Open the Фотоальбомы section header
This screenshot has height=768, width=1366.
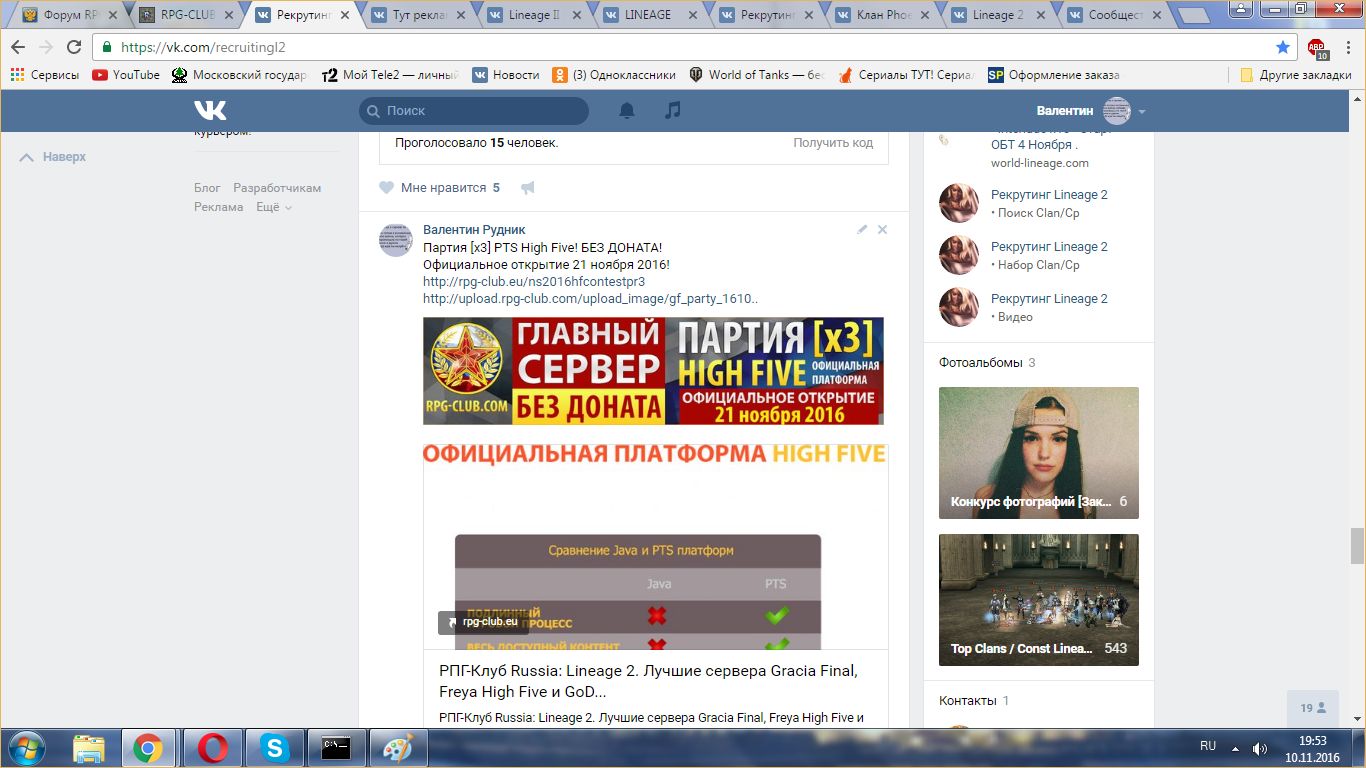tap(987, 362)
